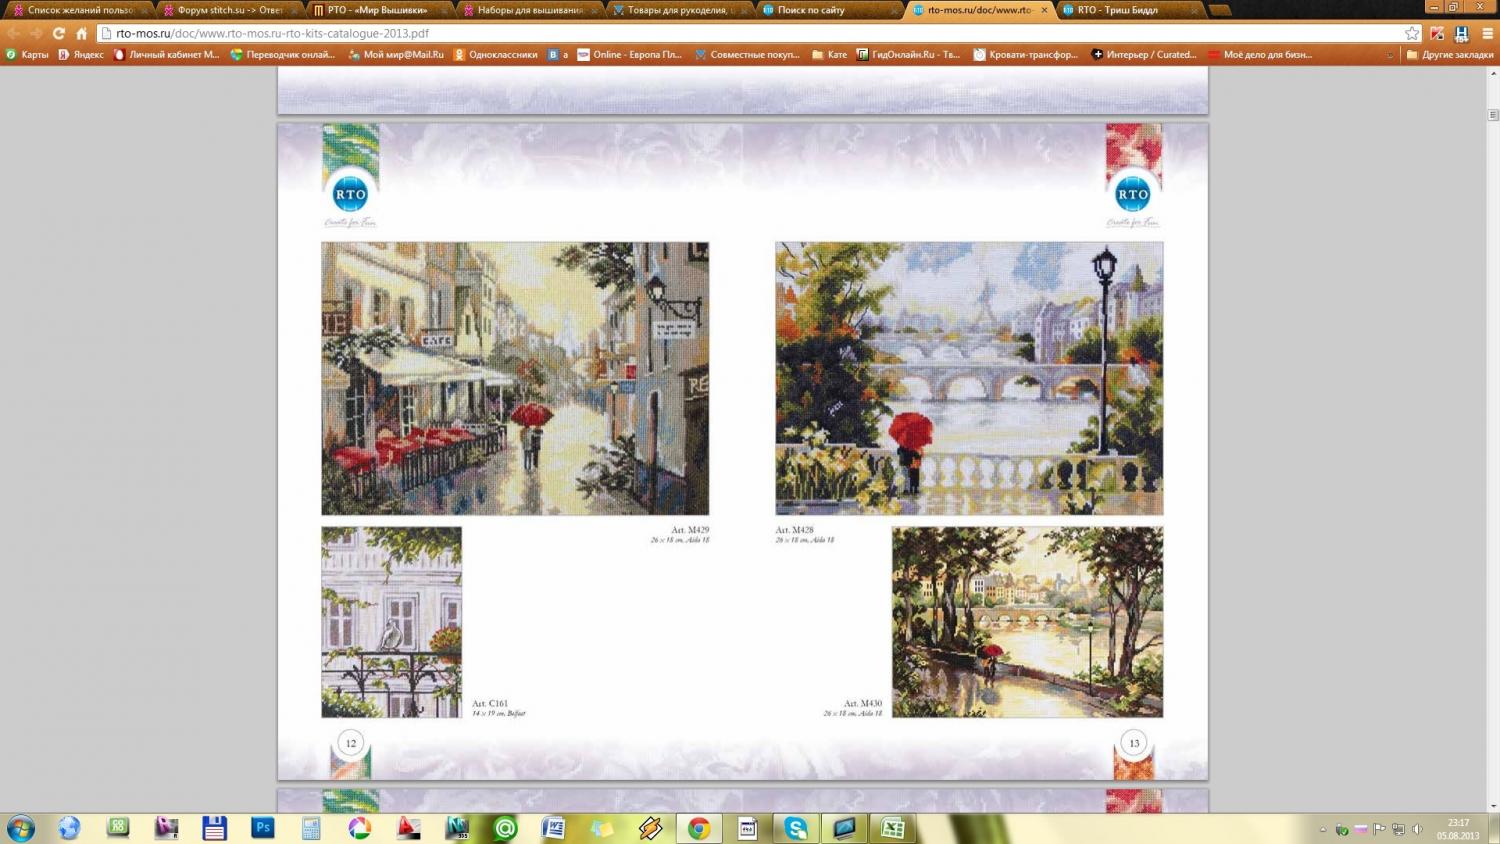
Task: Open the Другие закладки bookmarks folder
Action: [x=1449, y=55]
